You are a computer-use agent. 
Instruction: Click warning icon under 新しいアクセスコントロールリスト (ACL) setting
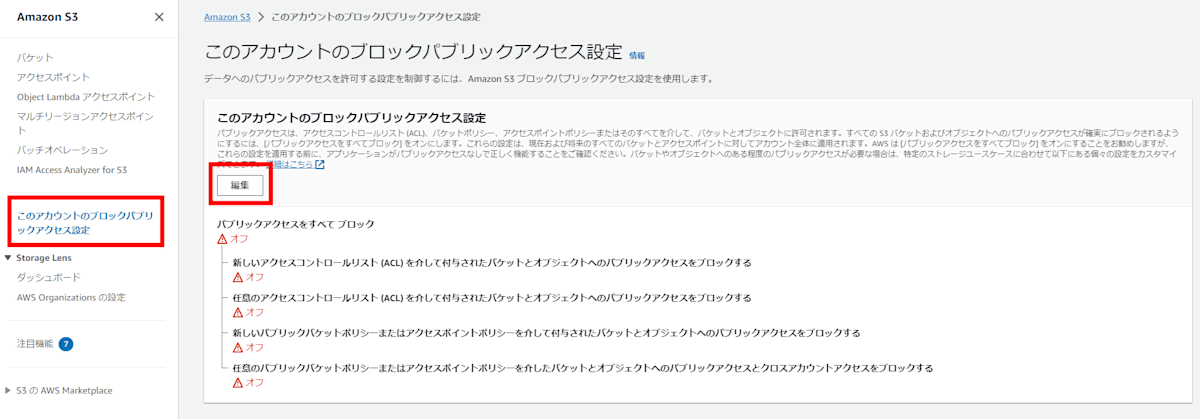(x=238, y=277)
